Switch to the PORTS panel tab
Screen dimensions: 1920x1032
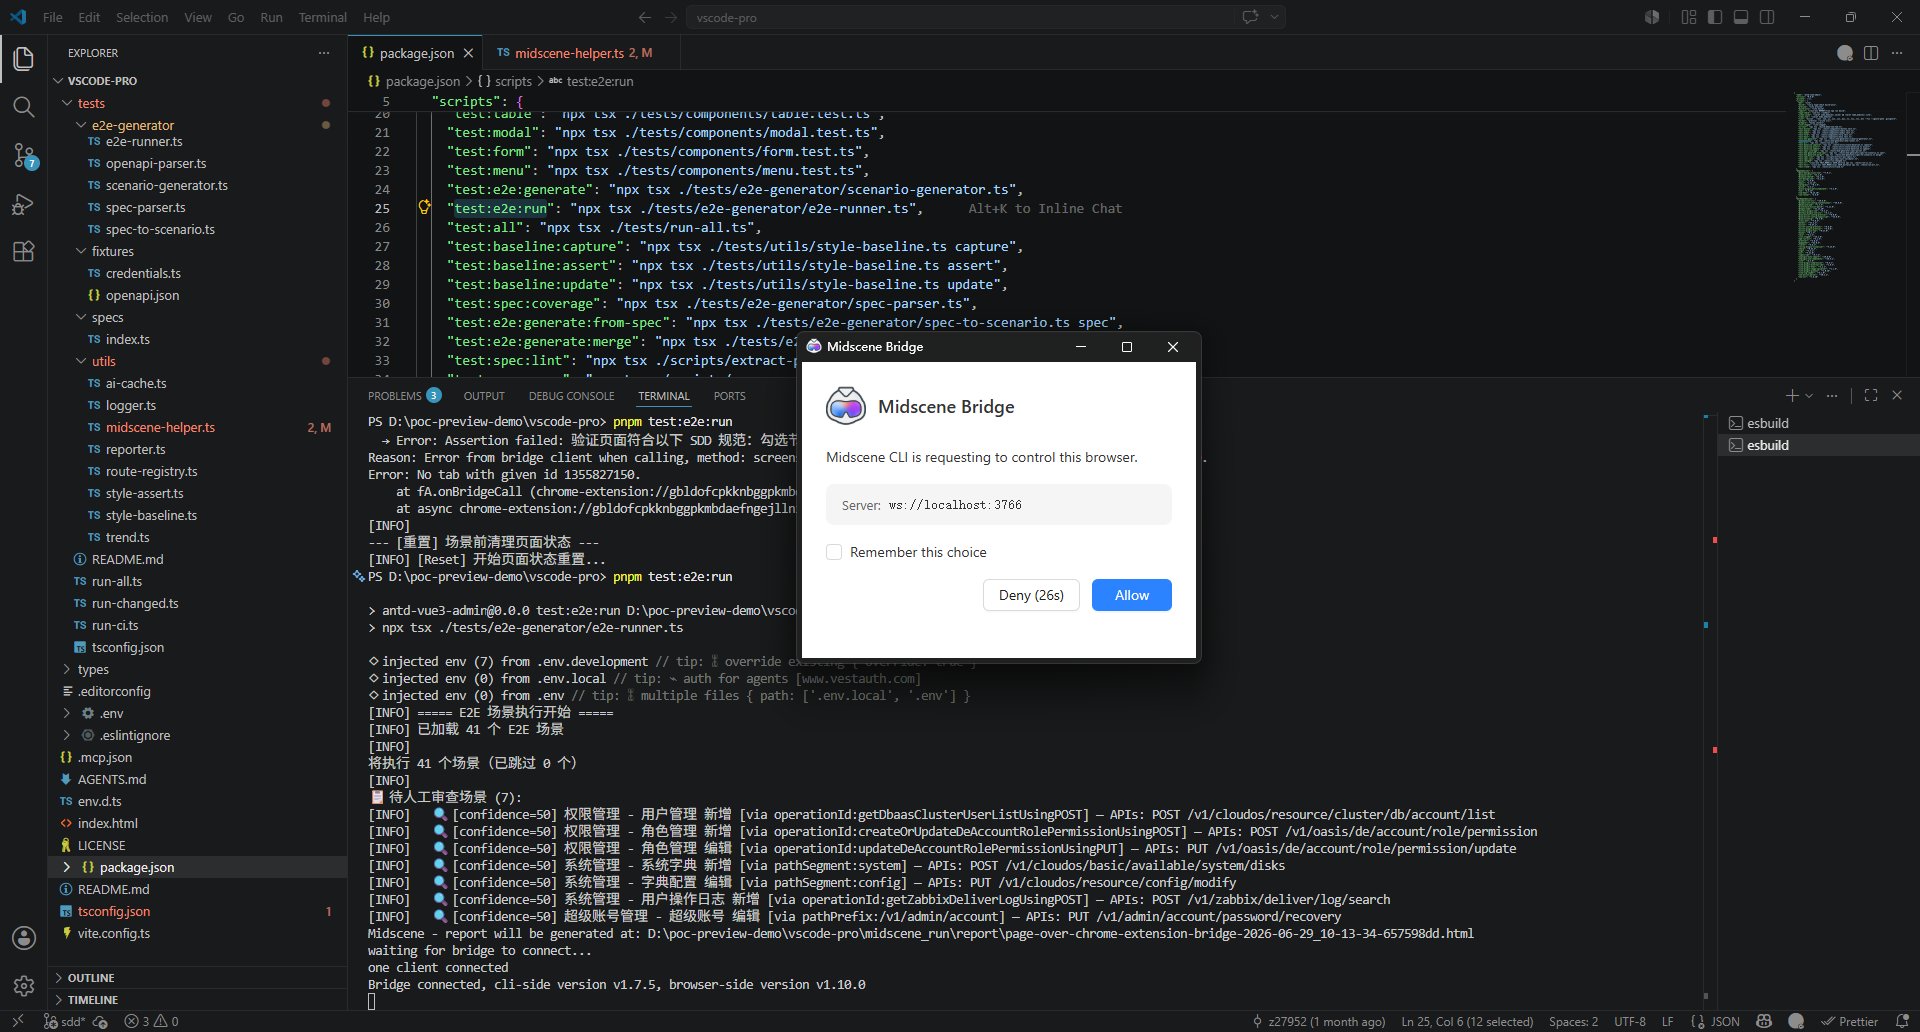coord(729,396)
